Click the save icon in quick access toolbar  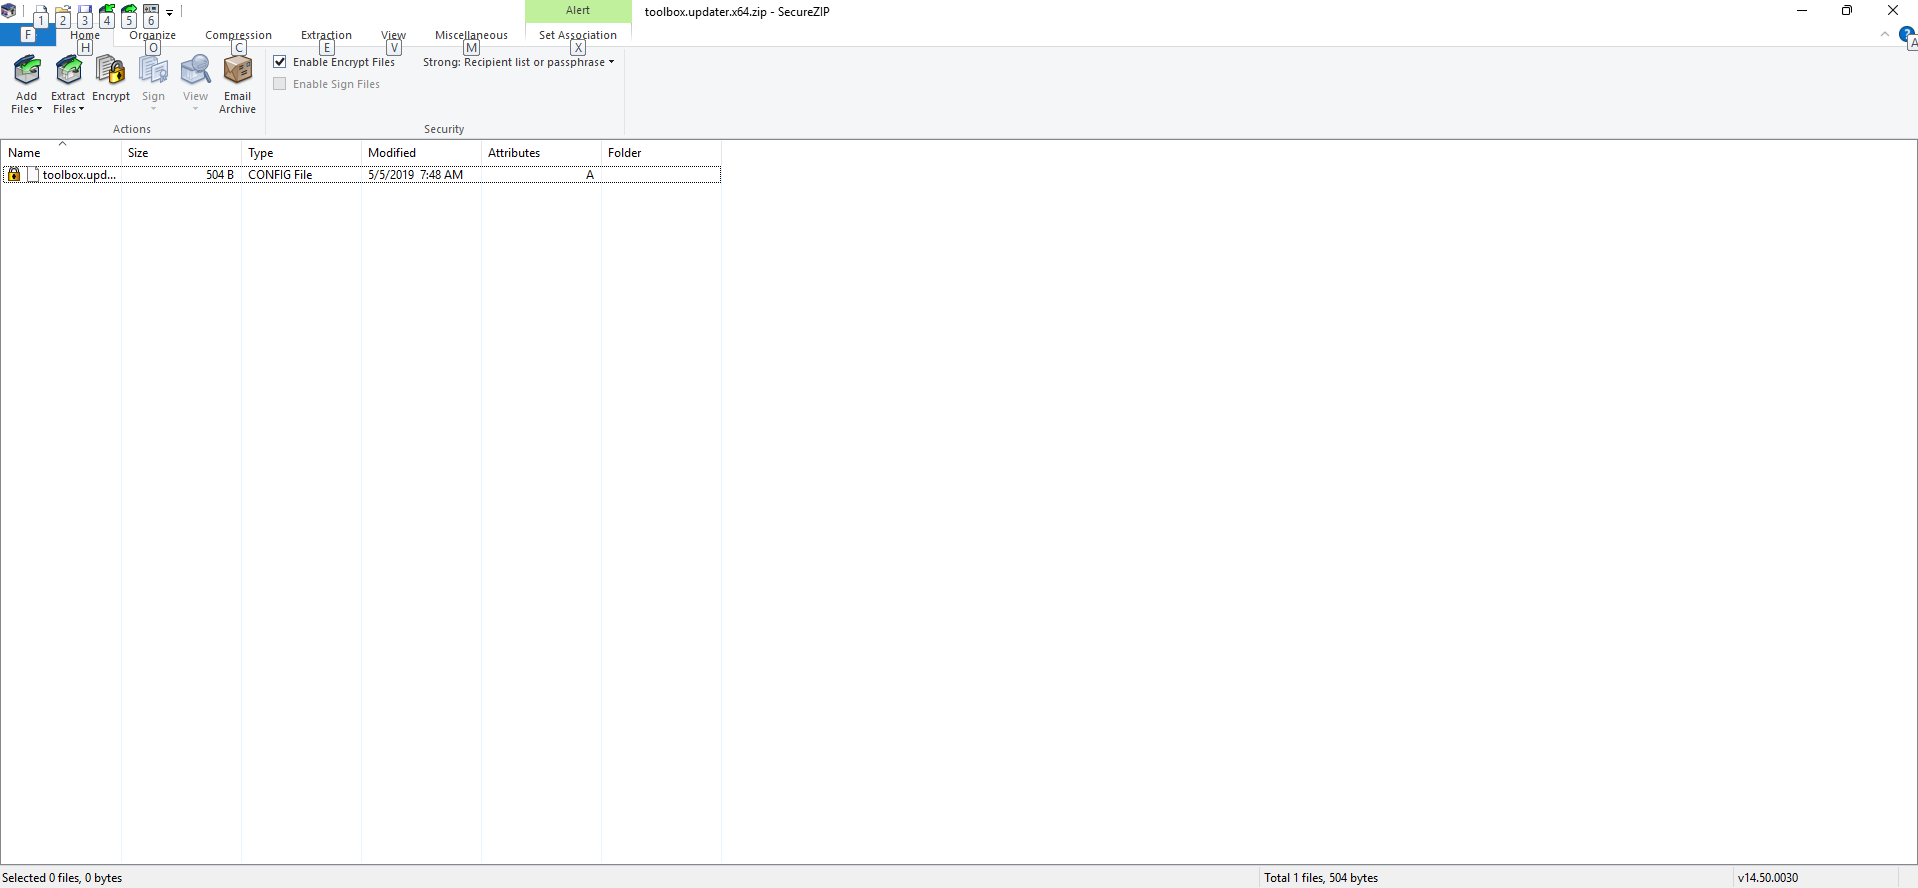85,11
